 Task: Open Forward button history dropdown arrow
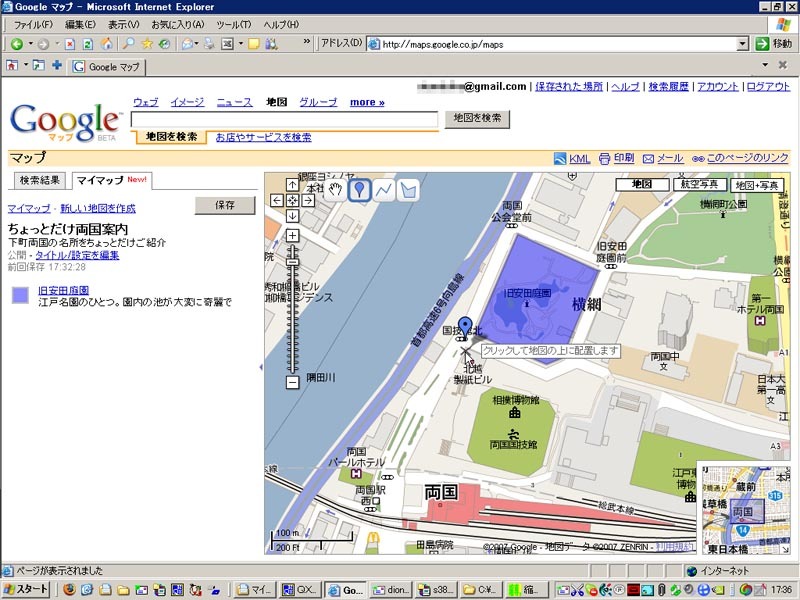coord(57,44)
